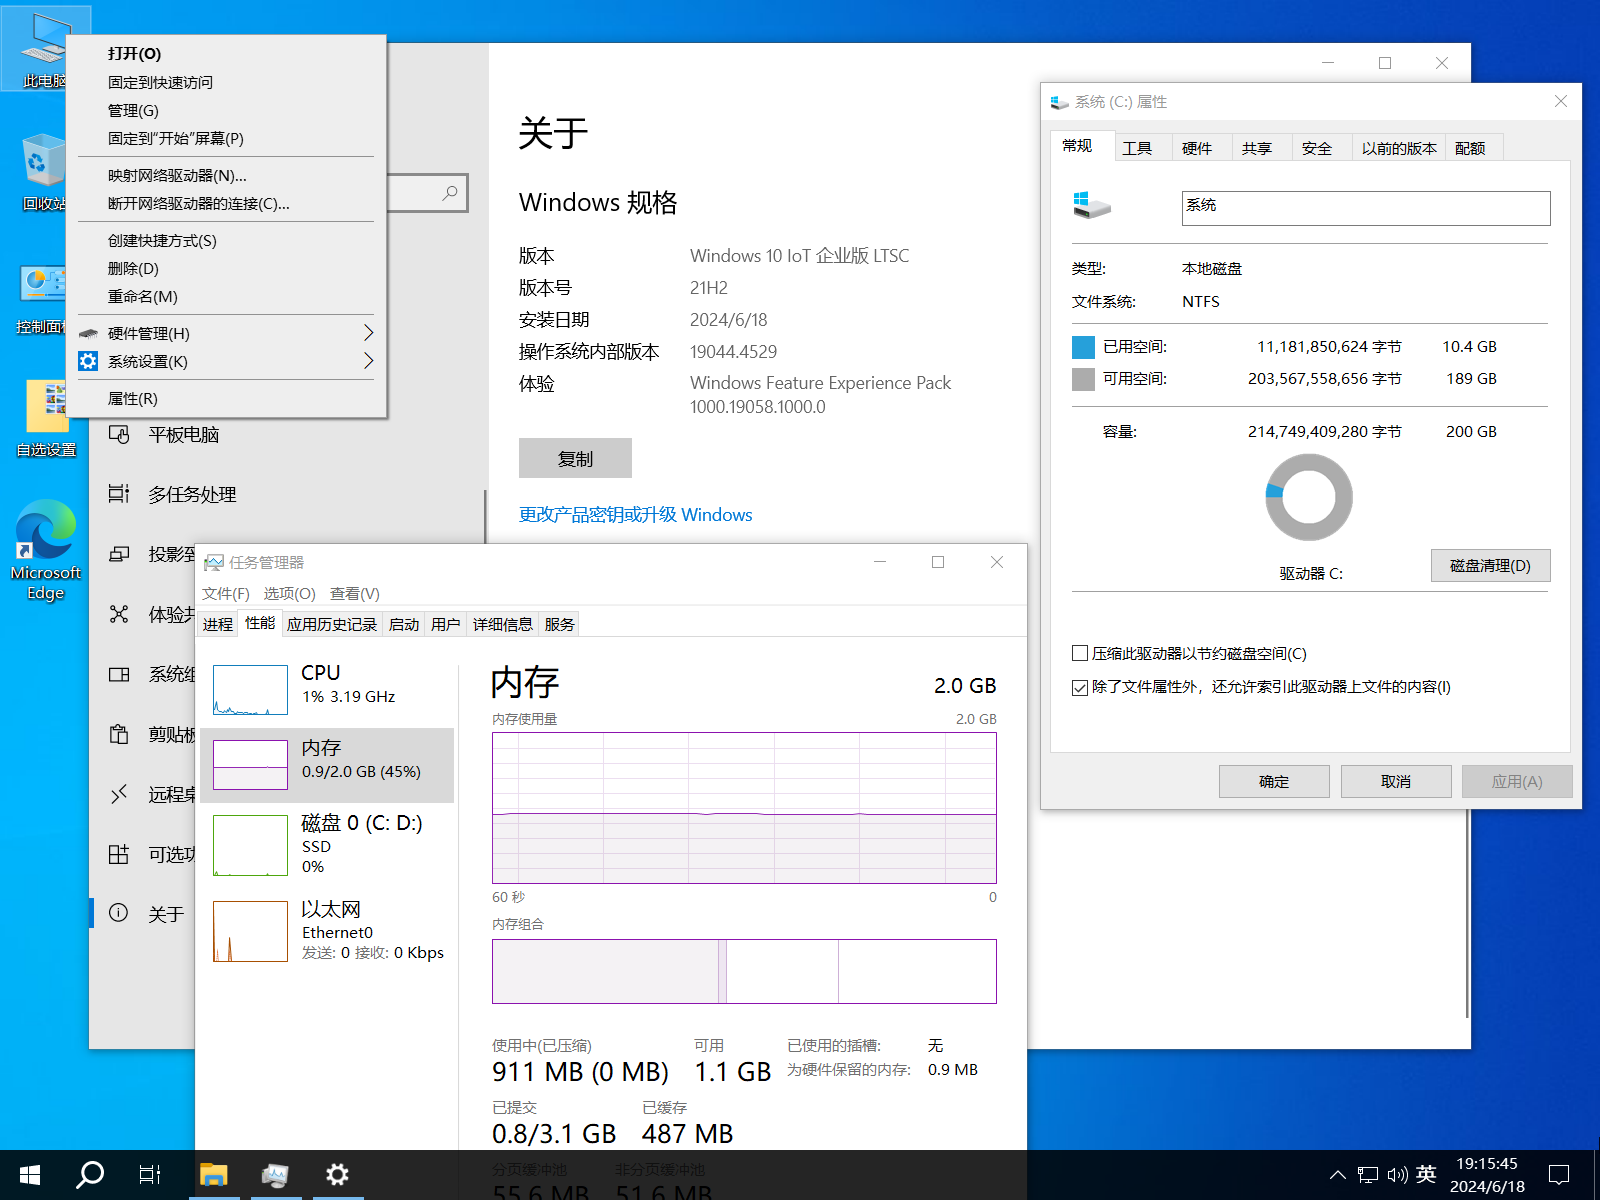Viewport: 1600px width, 1200px height.
Task: Click the 投影 icon in Settings sidebar
Action: (x=119, y=554)
